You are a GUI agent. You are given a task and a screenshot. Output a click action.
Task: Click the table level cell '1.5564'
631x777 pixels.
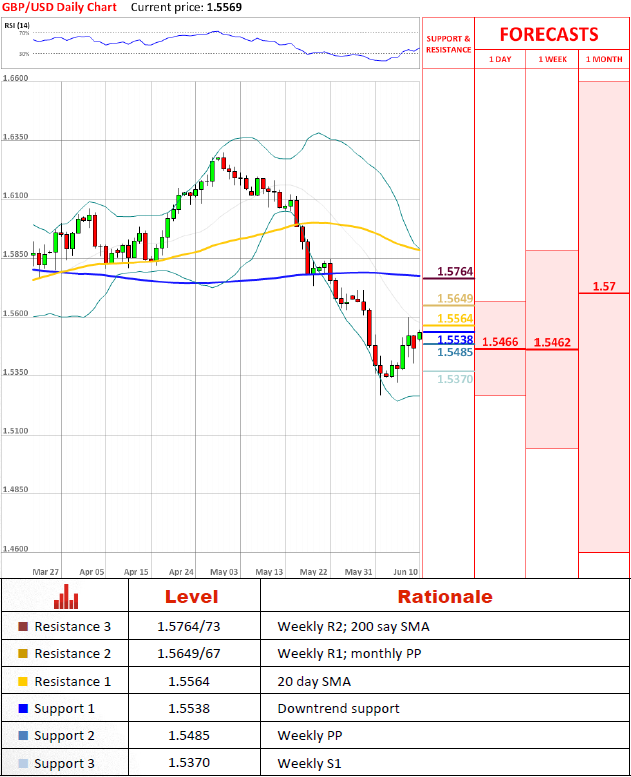coord(189,681)
